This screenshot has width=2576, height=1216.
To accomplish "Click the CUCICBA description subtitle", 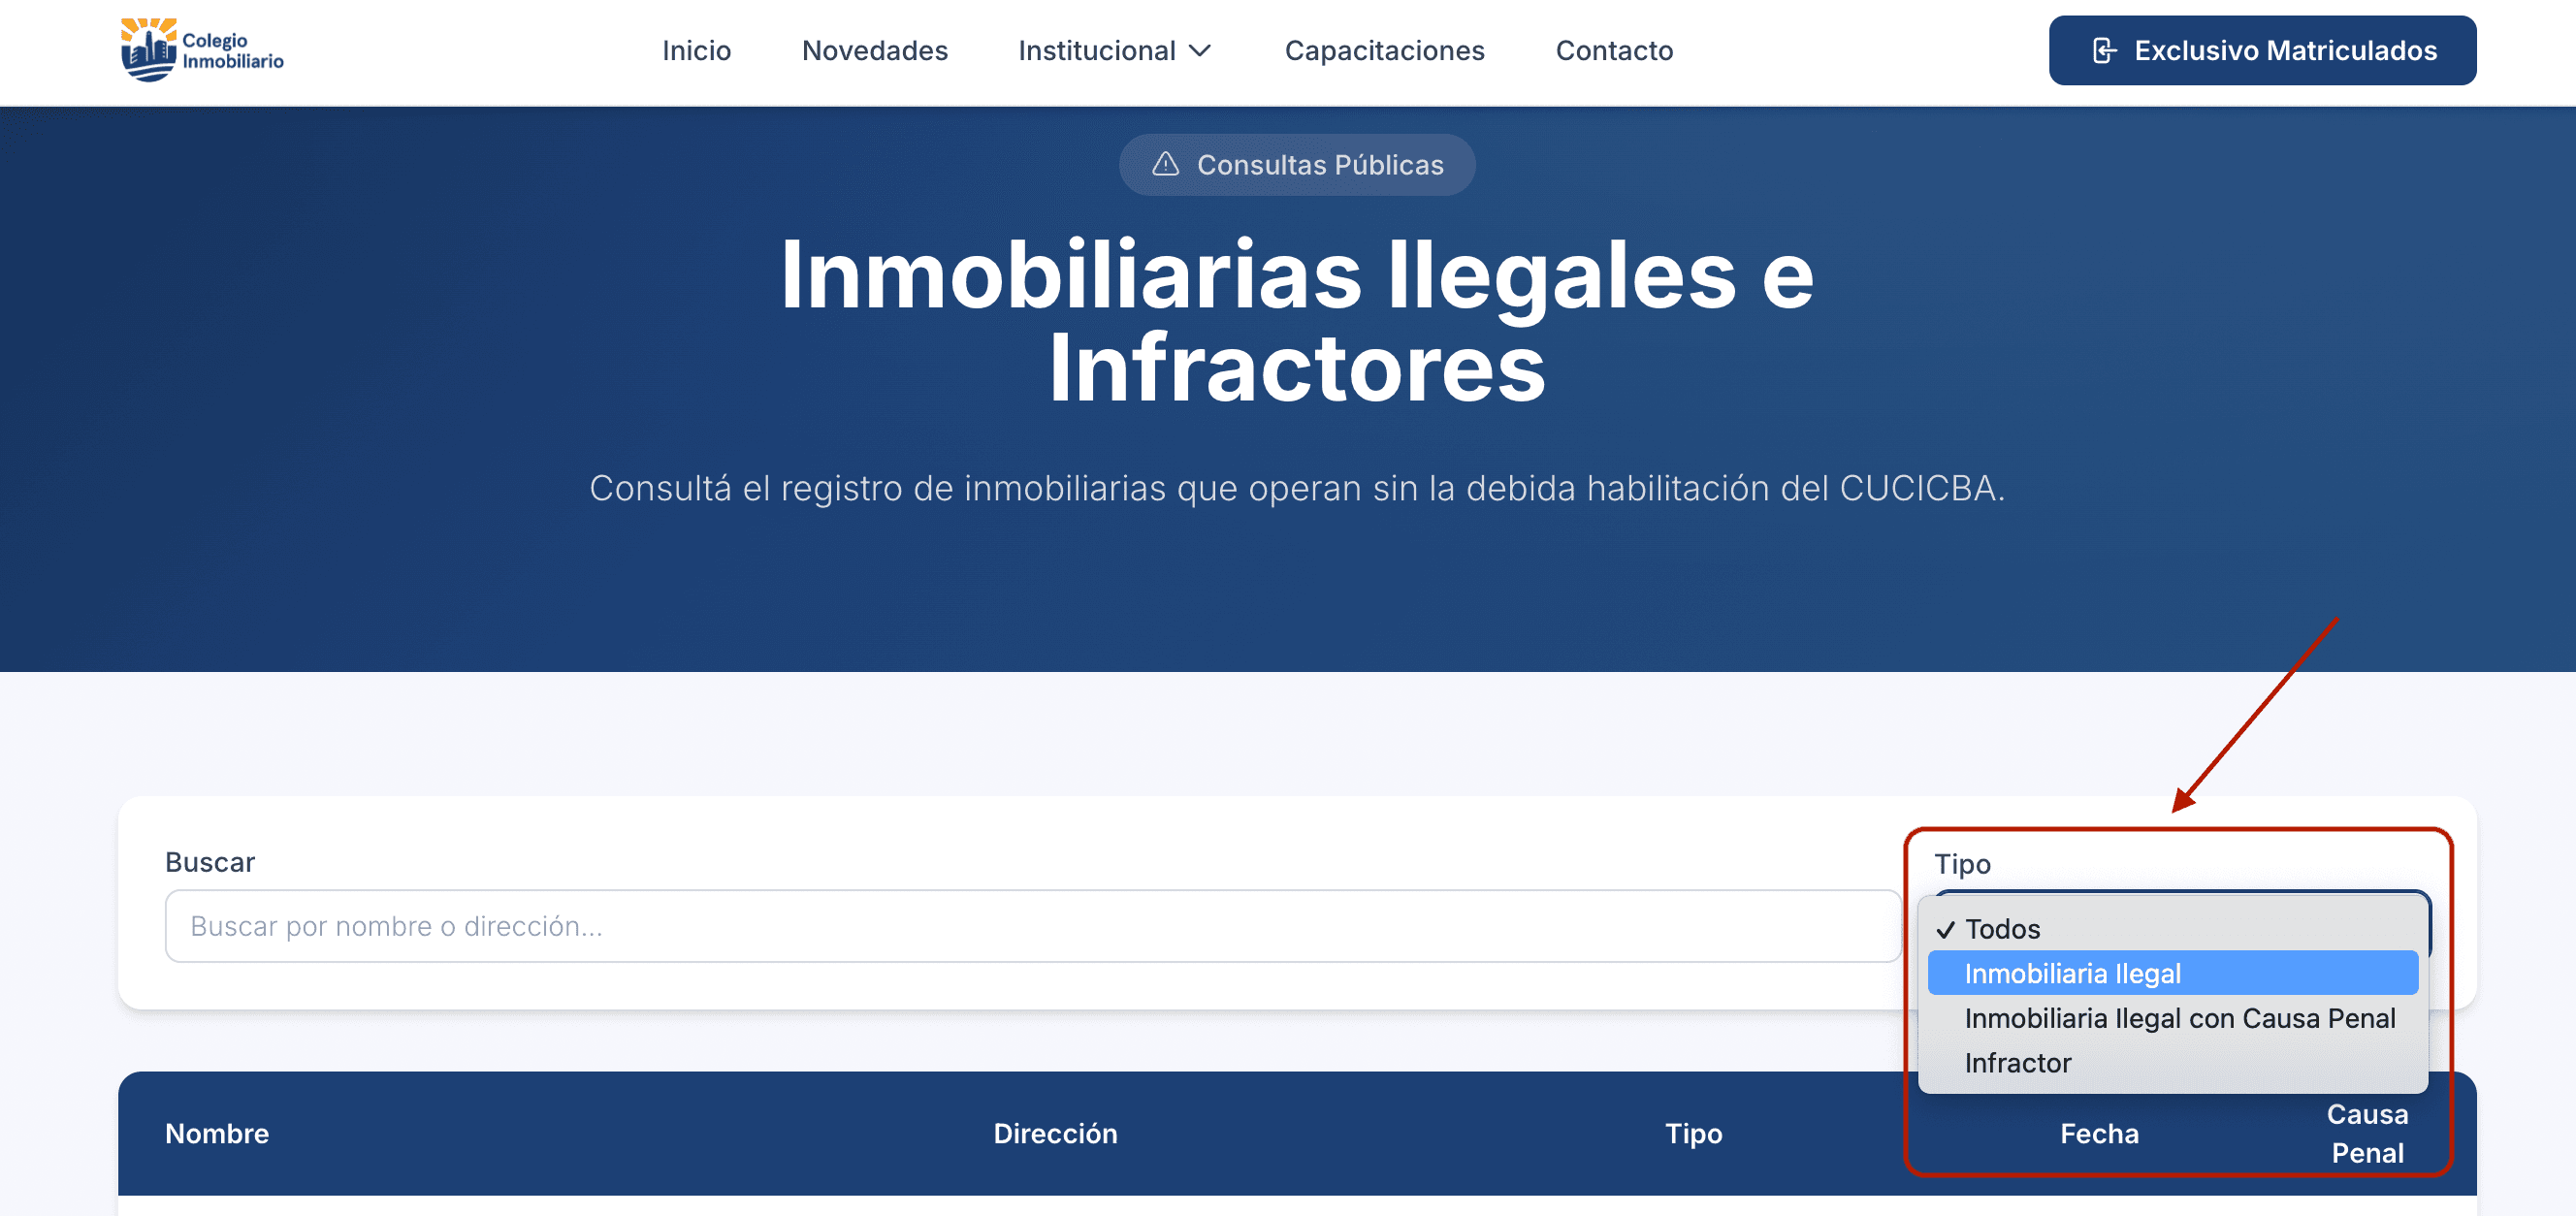I will 1297,488.
